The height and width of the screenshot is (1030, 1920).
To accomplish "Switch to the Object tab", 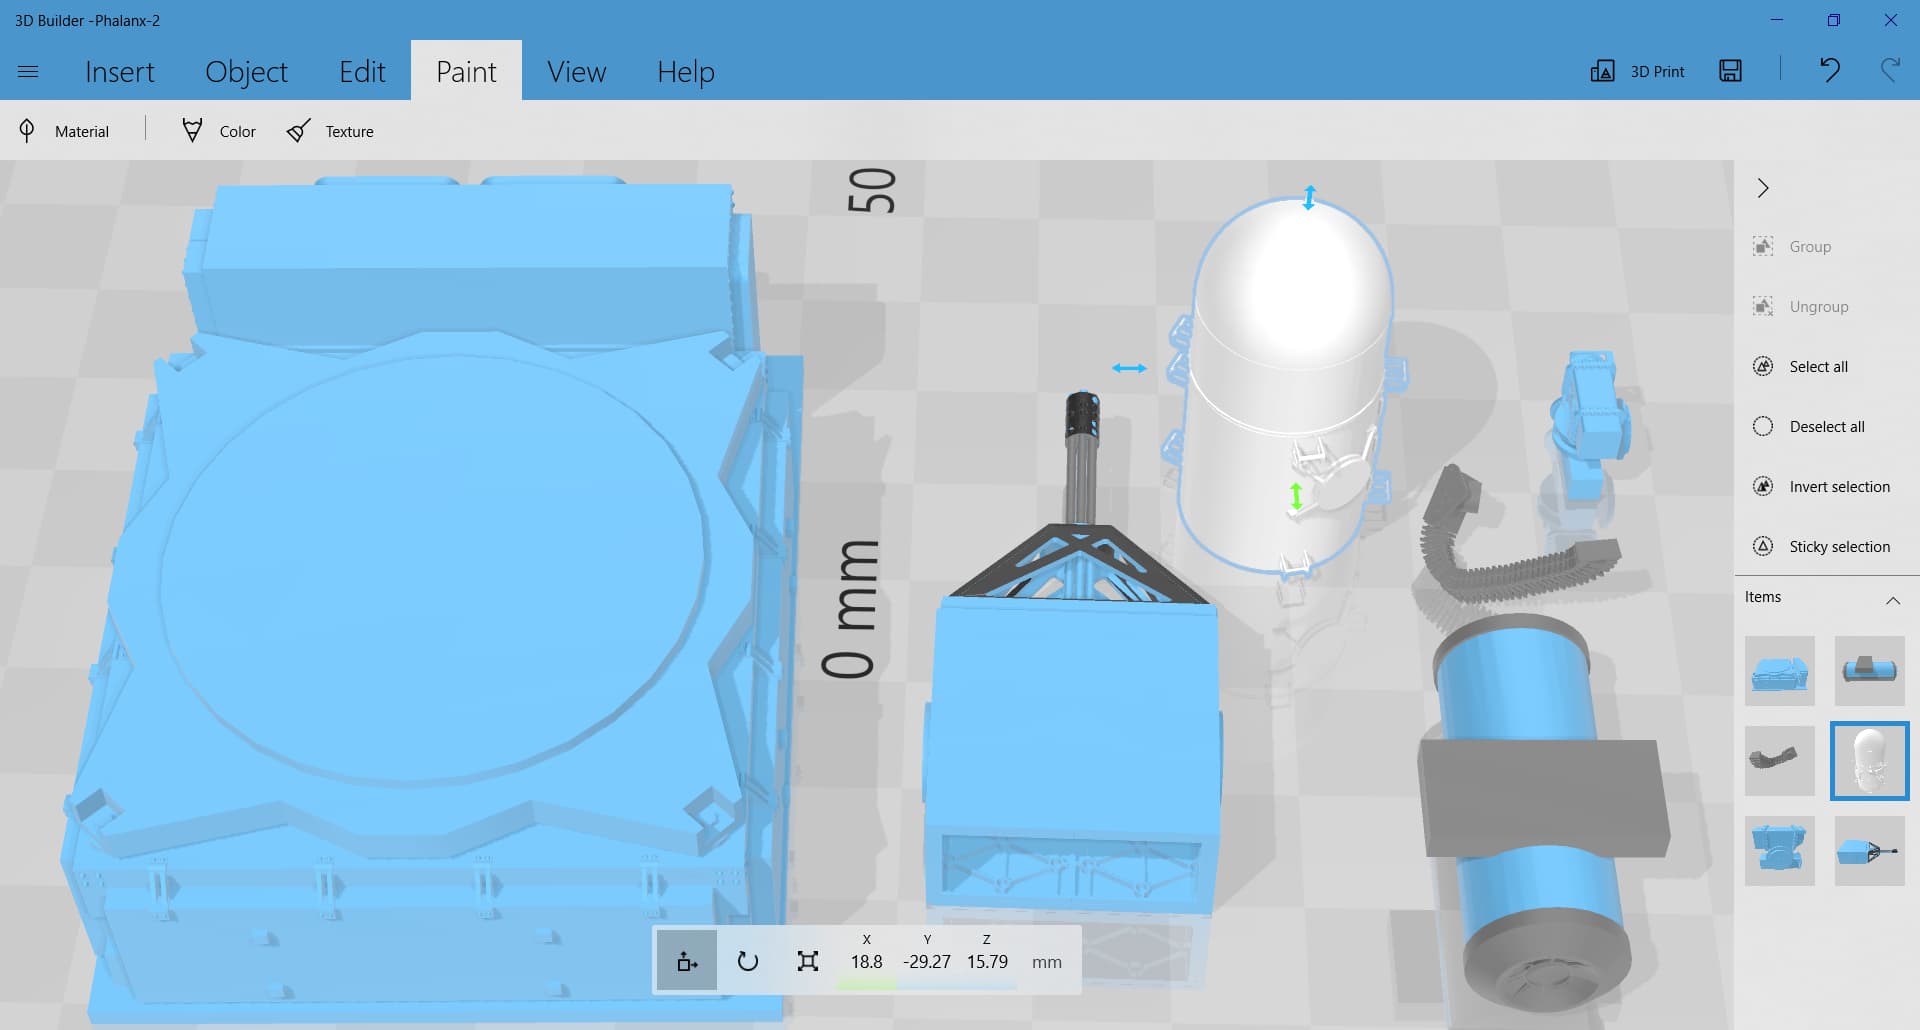I will pyautogui.click(x=246, y=72).
